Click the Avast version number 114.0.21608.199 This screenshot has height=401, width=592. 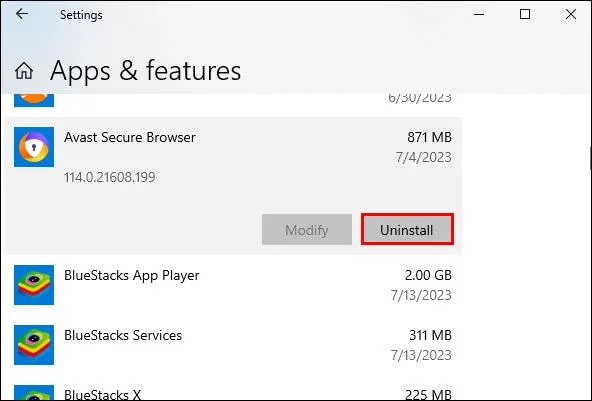point(109,177)
